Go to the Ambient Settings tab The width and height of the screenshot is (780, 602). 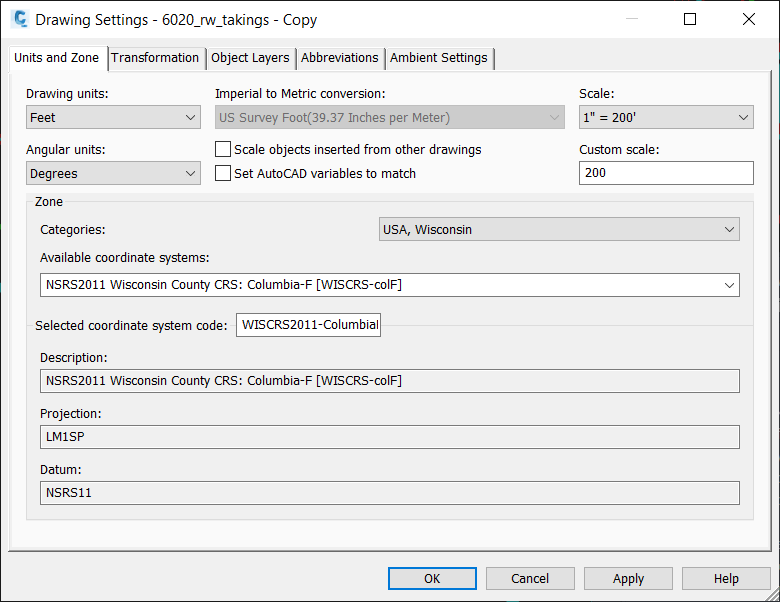click(439, 58)
